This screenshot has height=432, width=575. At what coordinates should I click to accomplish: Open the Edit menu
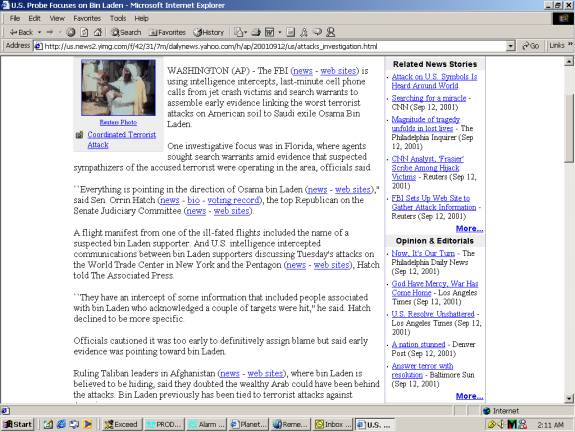34,18
